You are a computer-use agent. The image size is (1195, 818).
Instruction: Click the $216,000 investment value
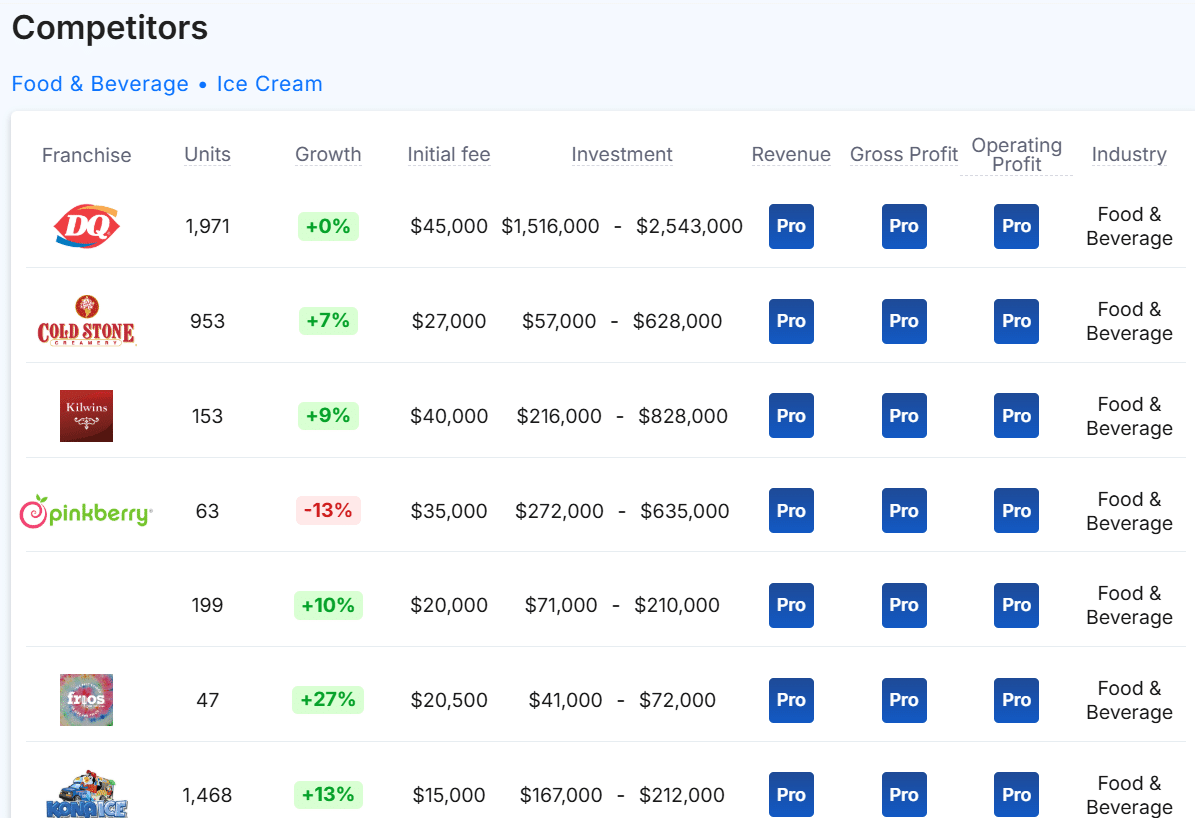[x=559, y=416]
